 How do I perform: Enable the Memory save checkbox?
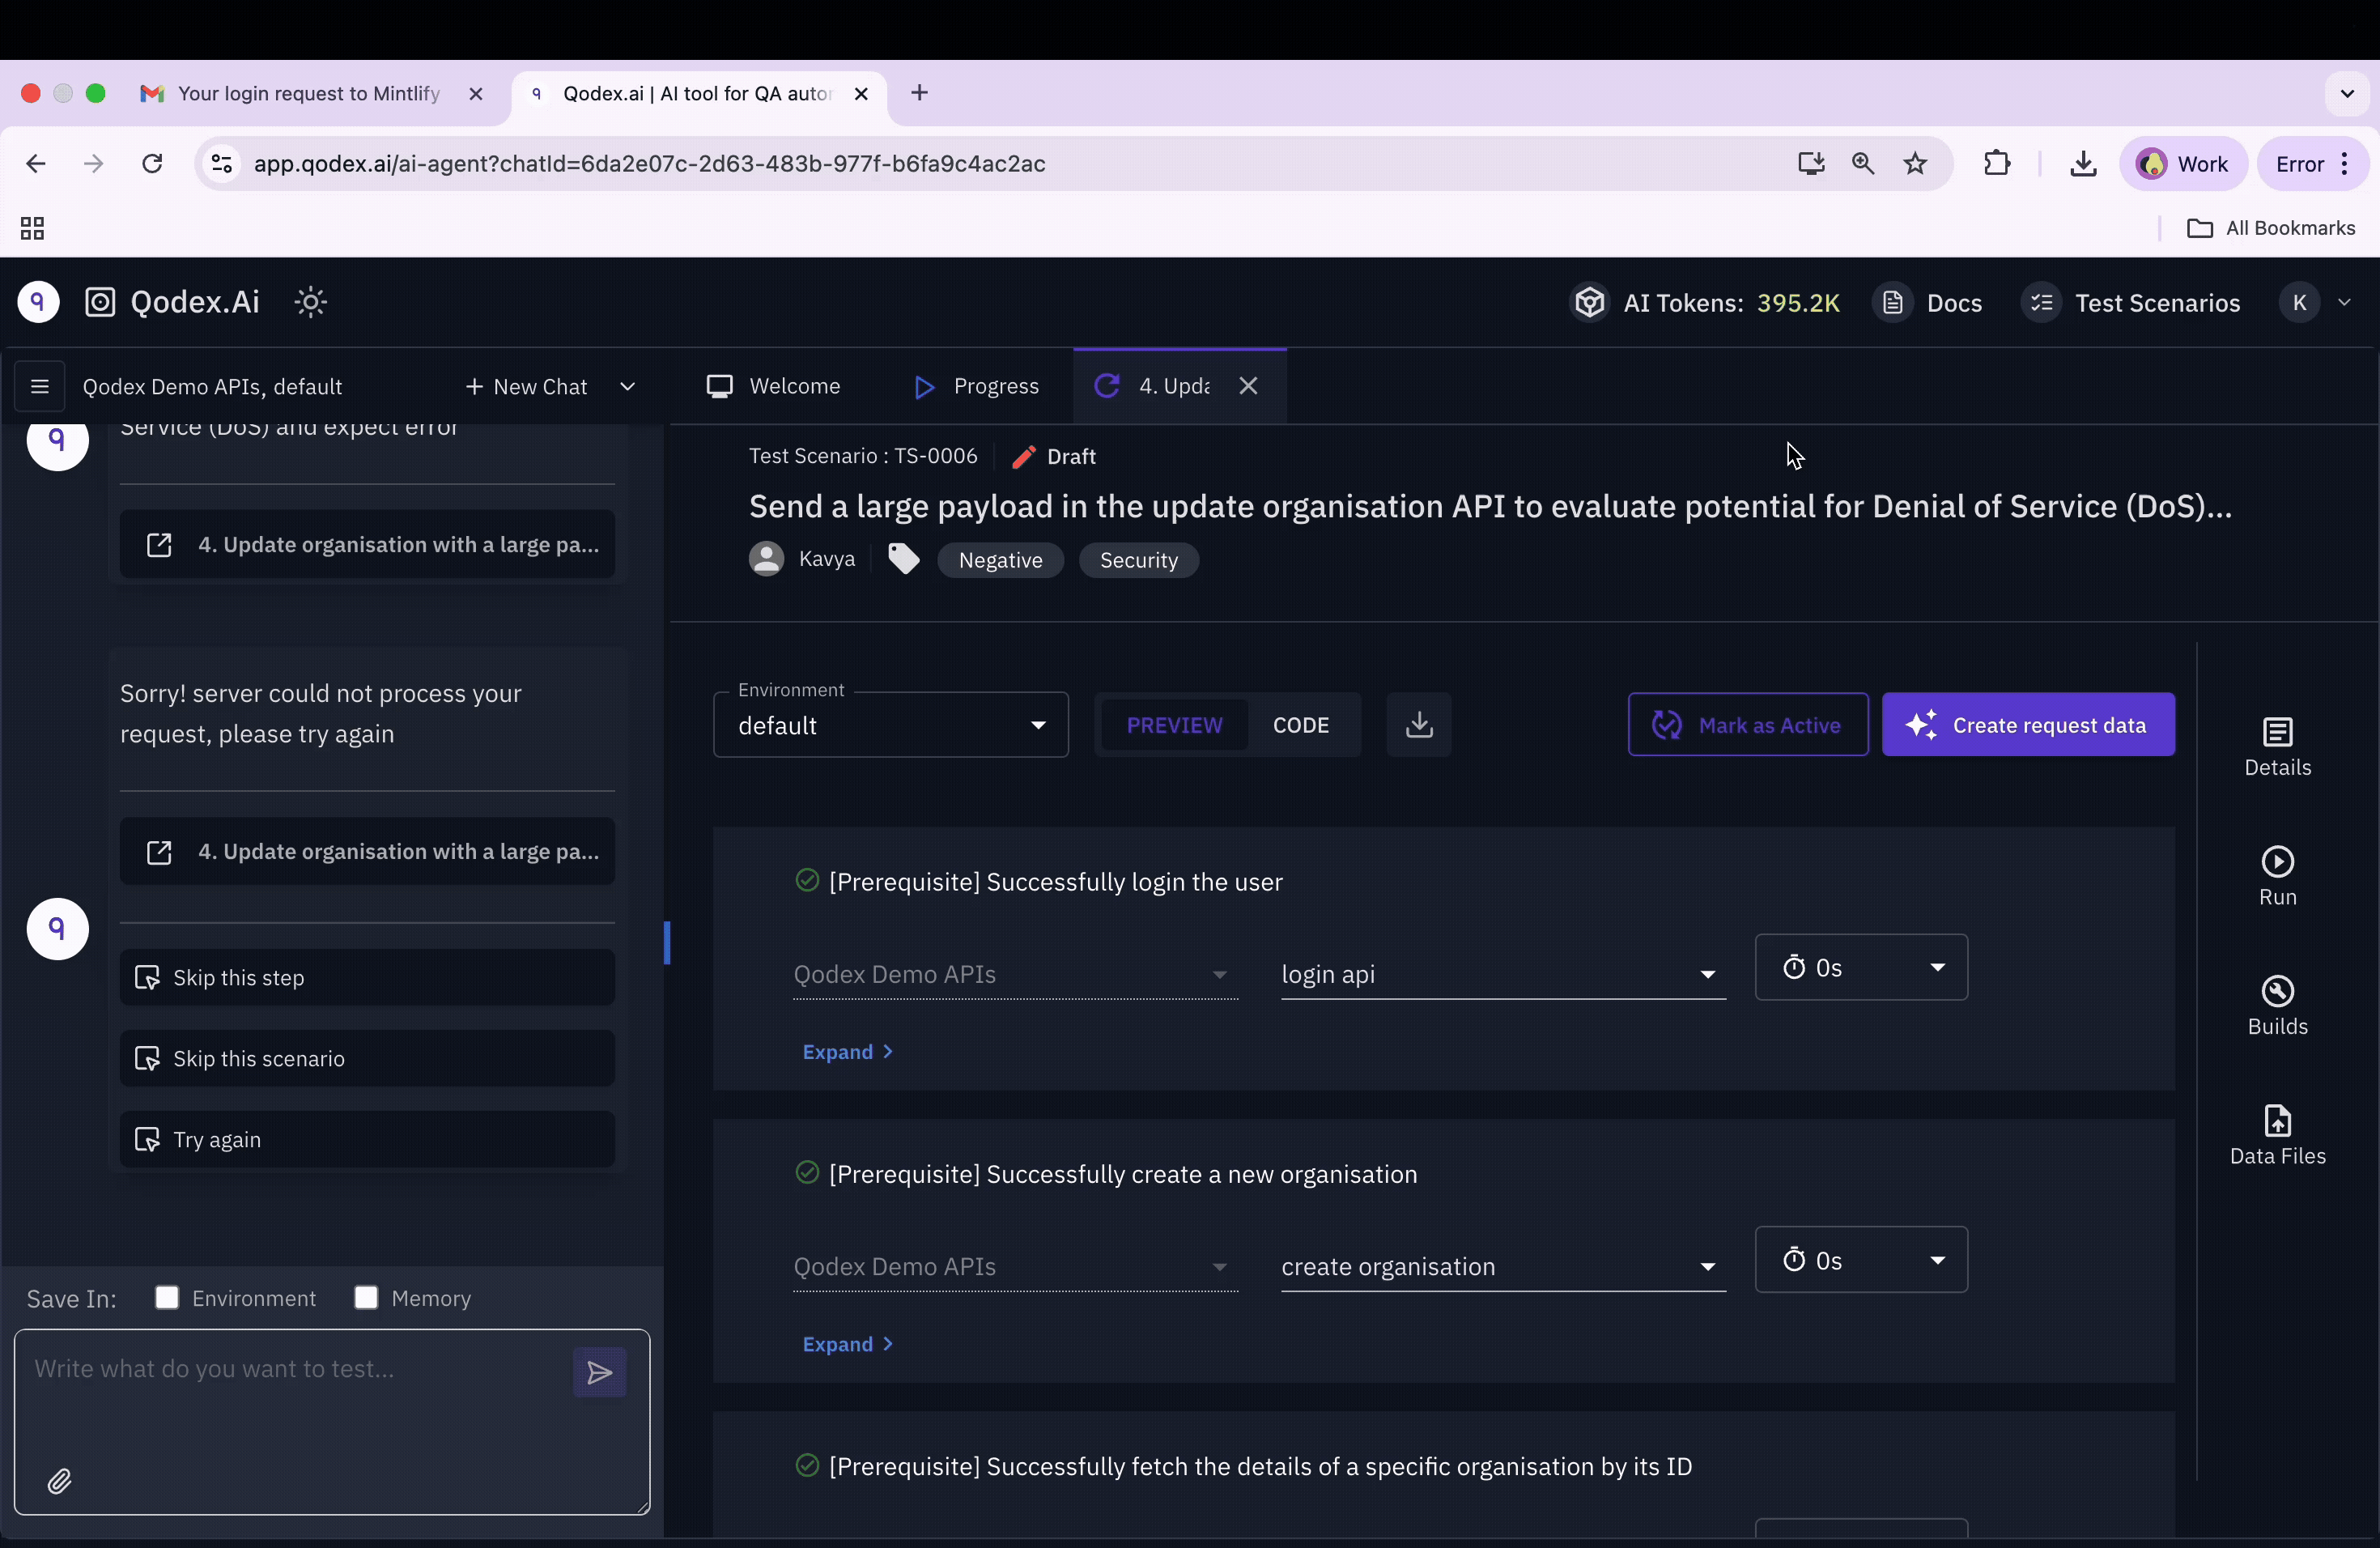point(366,1297)
